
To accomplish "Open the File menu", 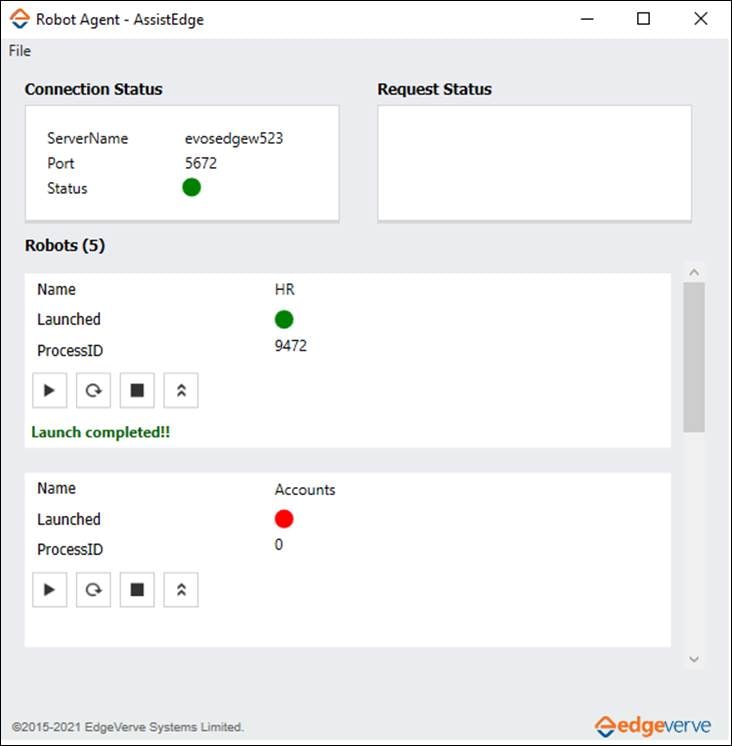I will pos(20,51).
